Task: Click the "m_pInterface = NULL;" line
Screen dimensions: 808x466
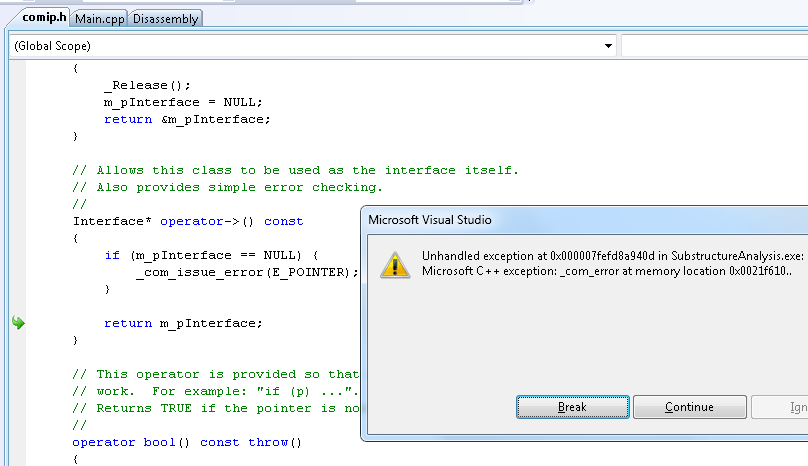Action: pyautogui.click(x=183, y=102)
